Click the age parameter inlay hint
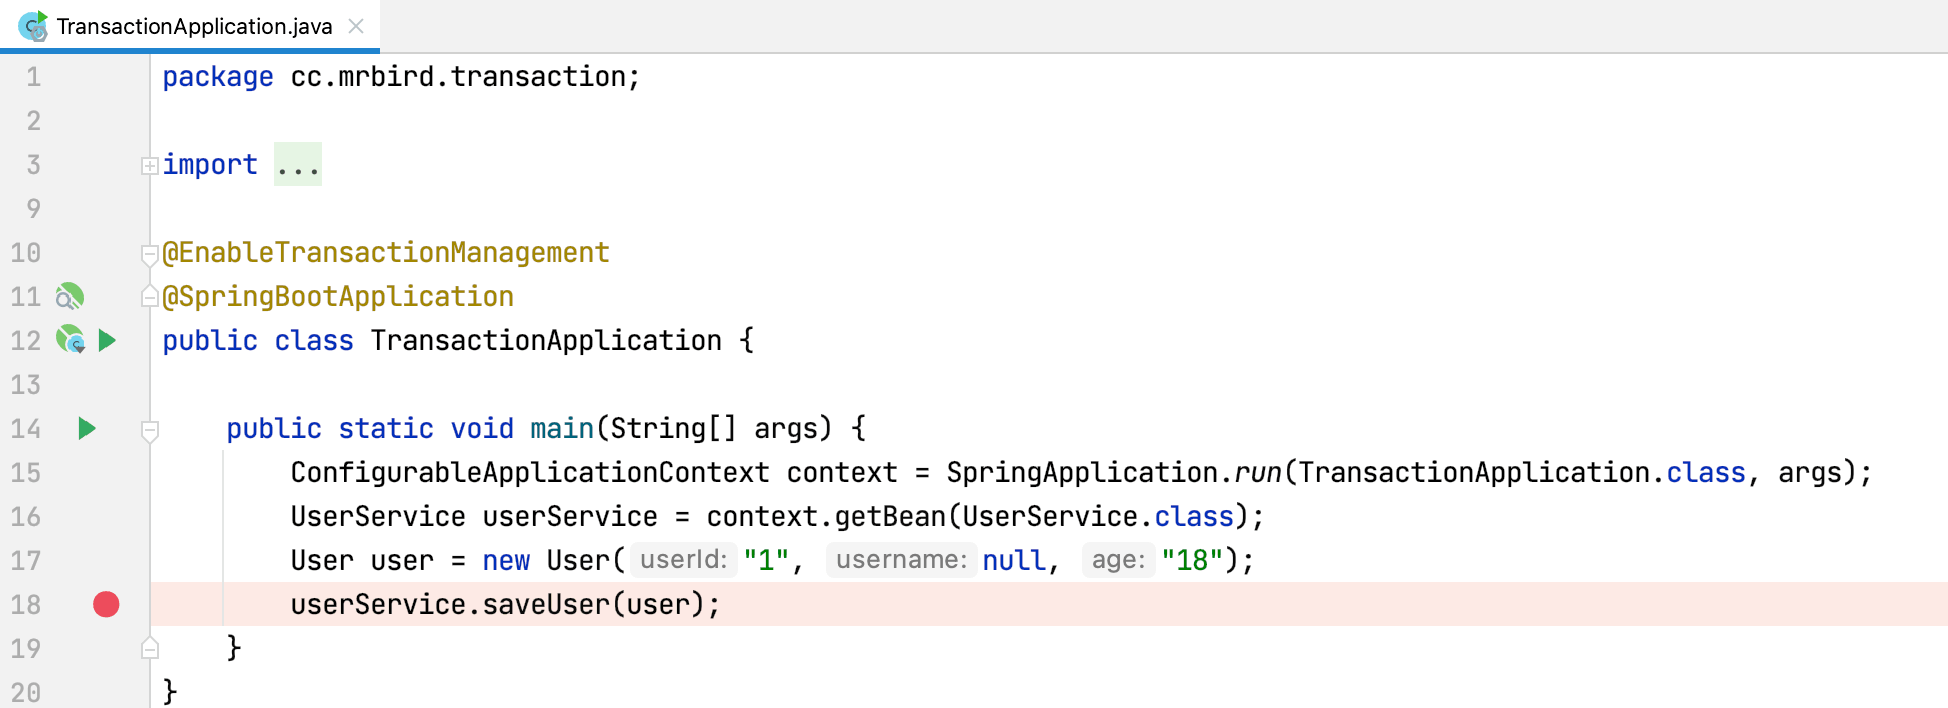The width and height of the screenshot is (1948, 708). (1118, 560)
